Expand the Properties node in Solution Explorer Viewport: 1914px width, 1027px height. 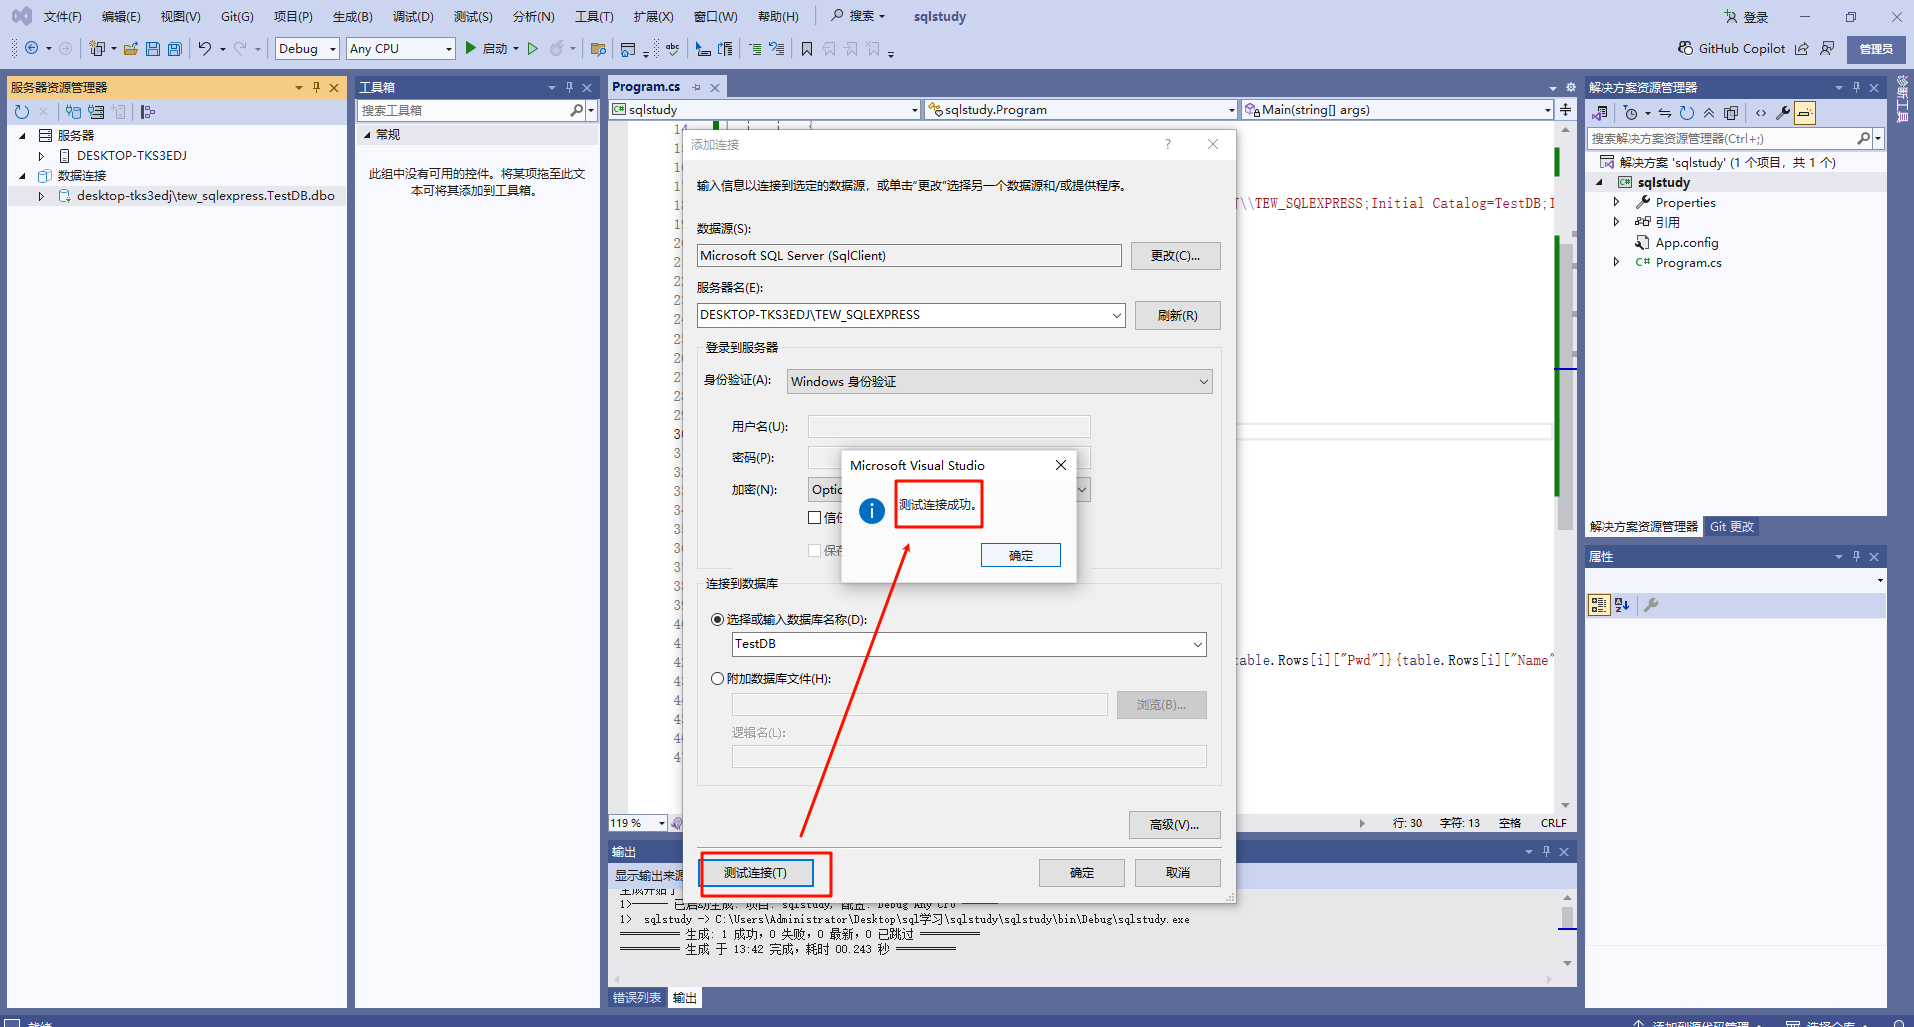pyautogui.click(x=1616, y=202)
